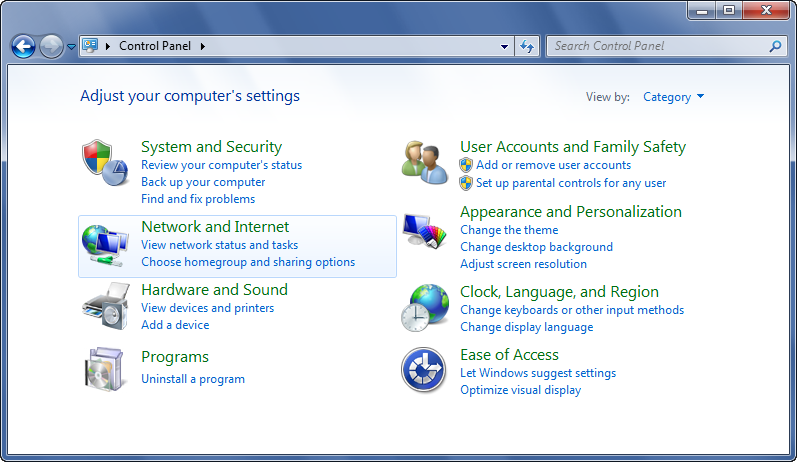Open Find and fix problems
The height and width of the screenshot is (462, 797).
[198, 199]
